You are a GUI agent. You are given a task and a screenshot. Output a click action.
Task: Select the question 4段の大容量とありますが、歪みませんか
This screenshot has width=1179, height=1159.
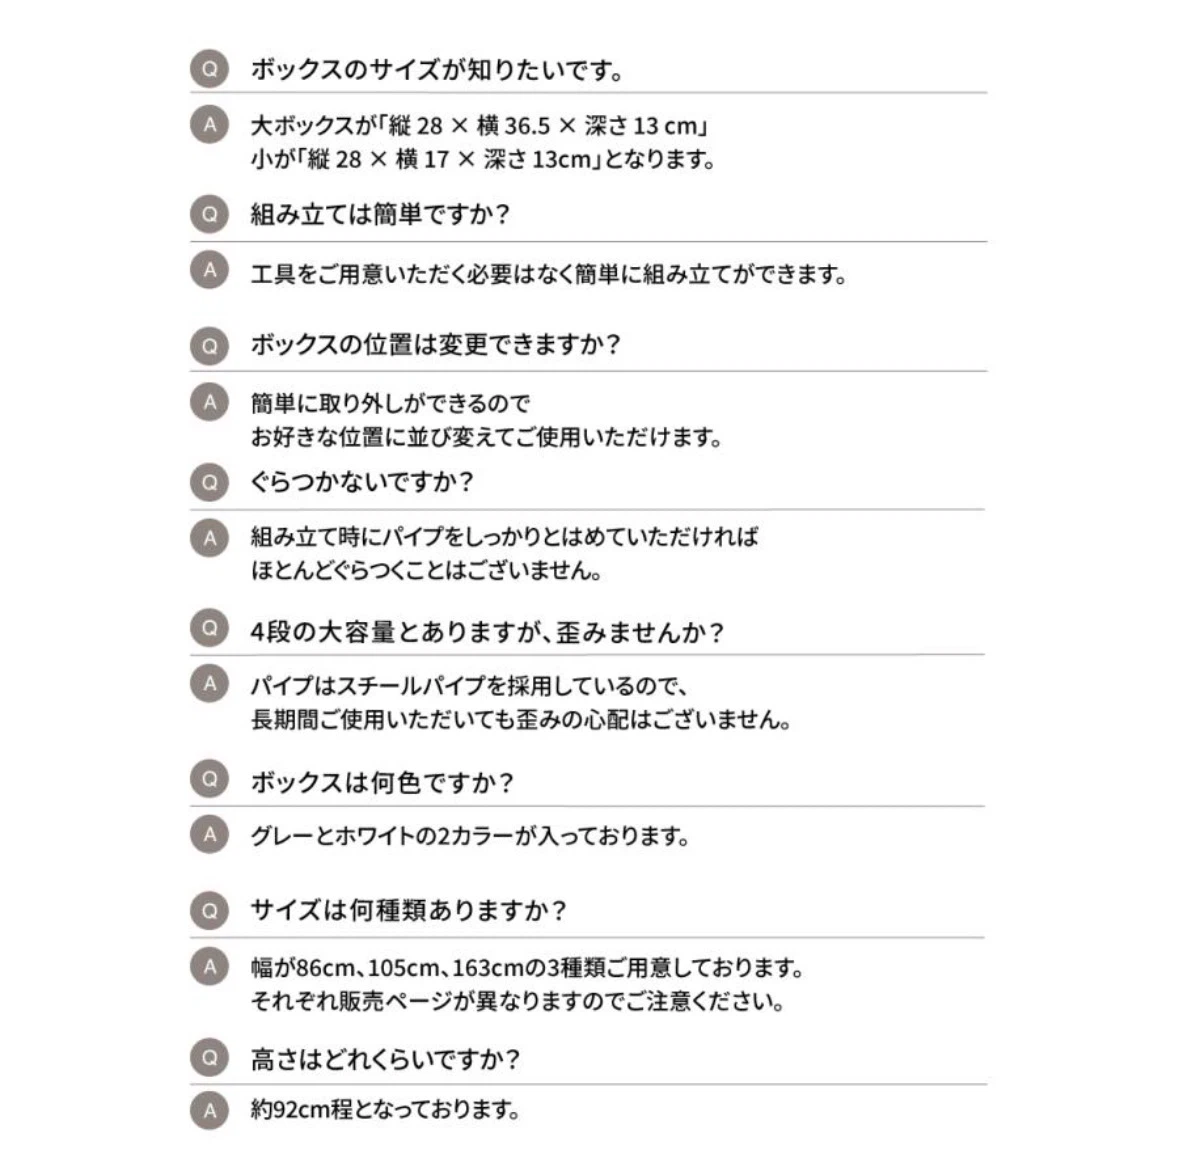486,632
